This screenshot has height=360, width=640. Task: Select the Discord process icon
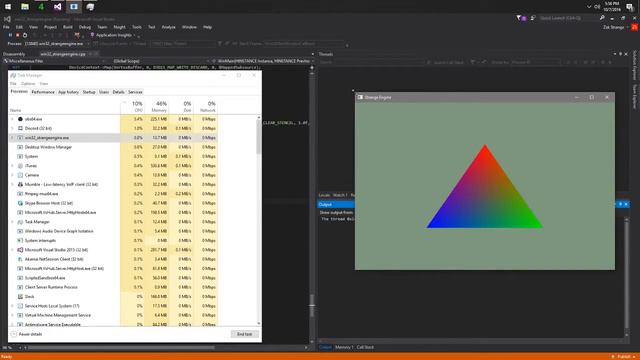(20, 128)
